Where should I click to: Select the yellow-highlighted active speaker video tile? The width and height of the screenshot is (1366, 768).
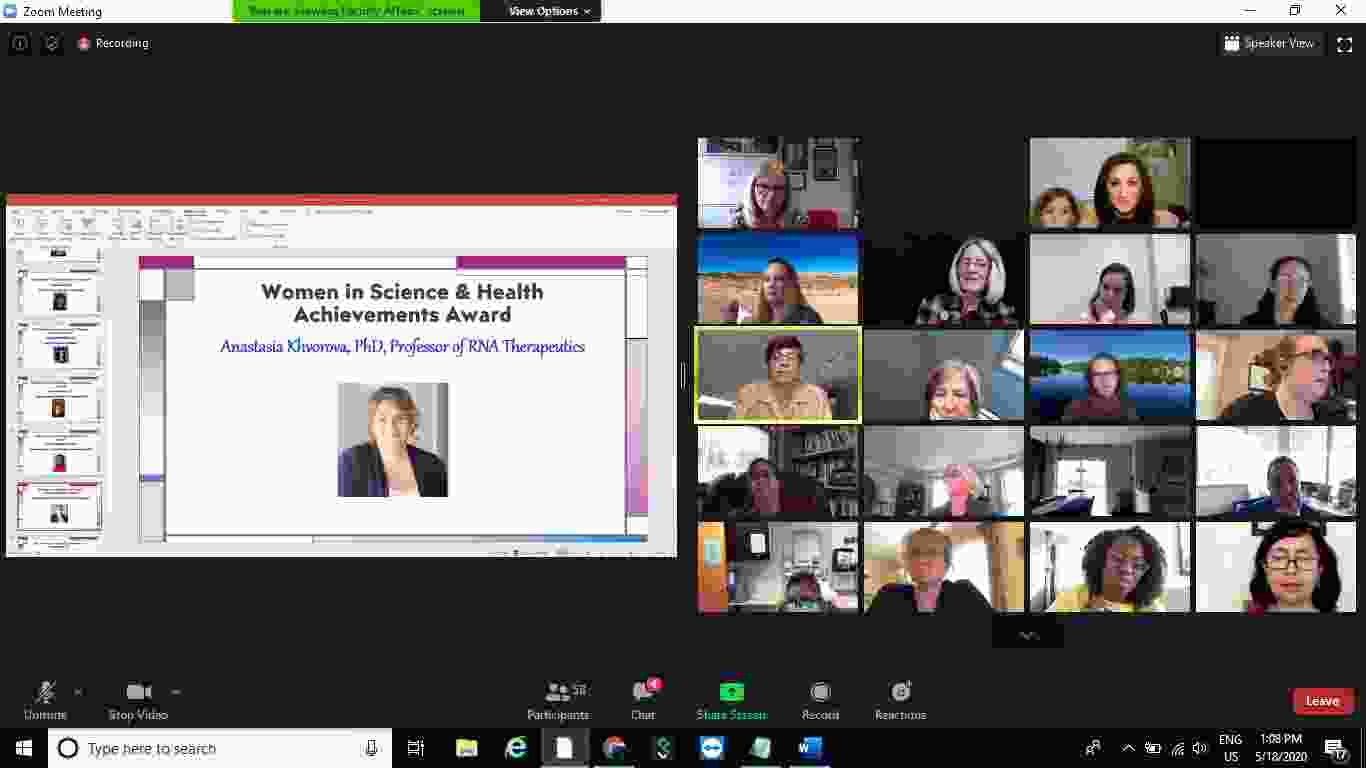click(778, 375)
